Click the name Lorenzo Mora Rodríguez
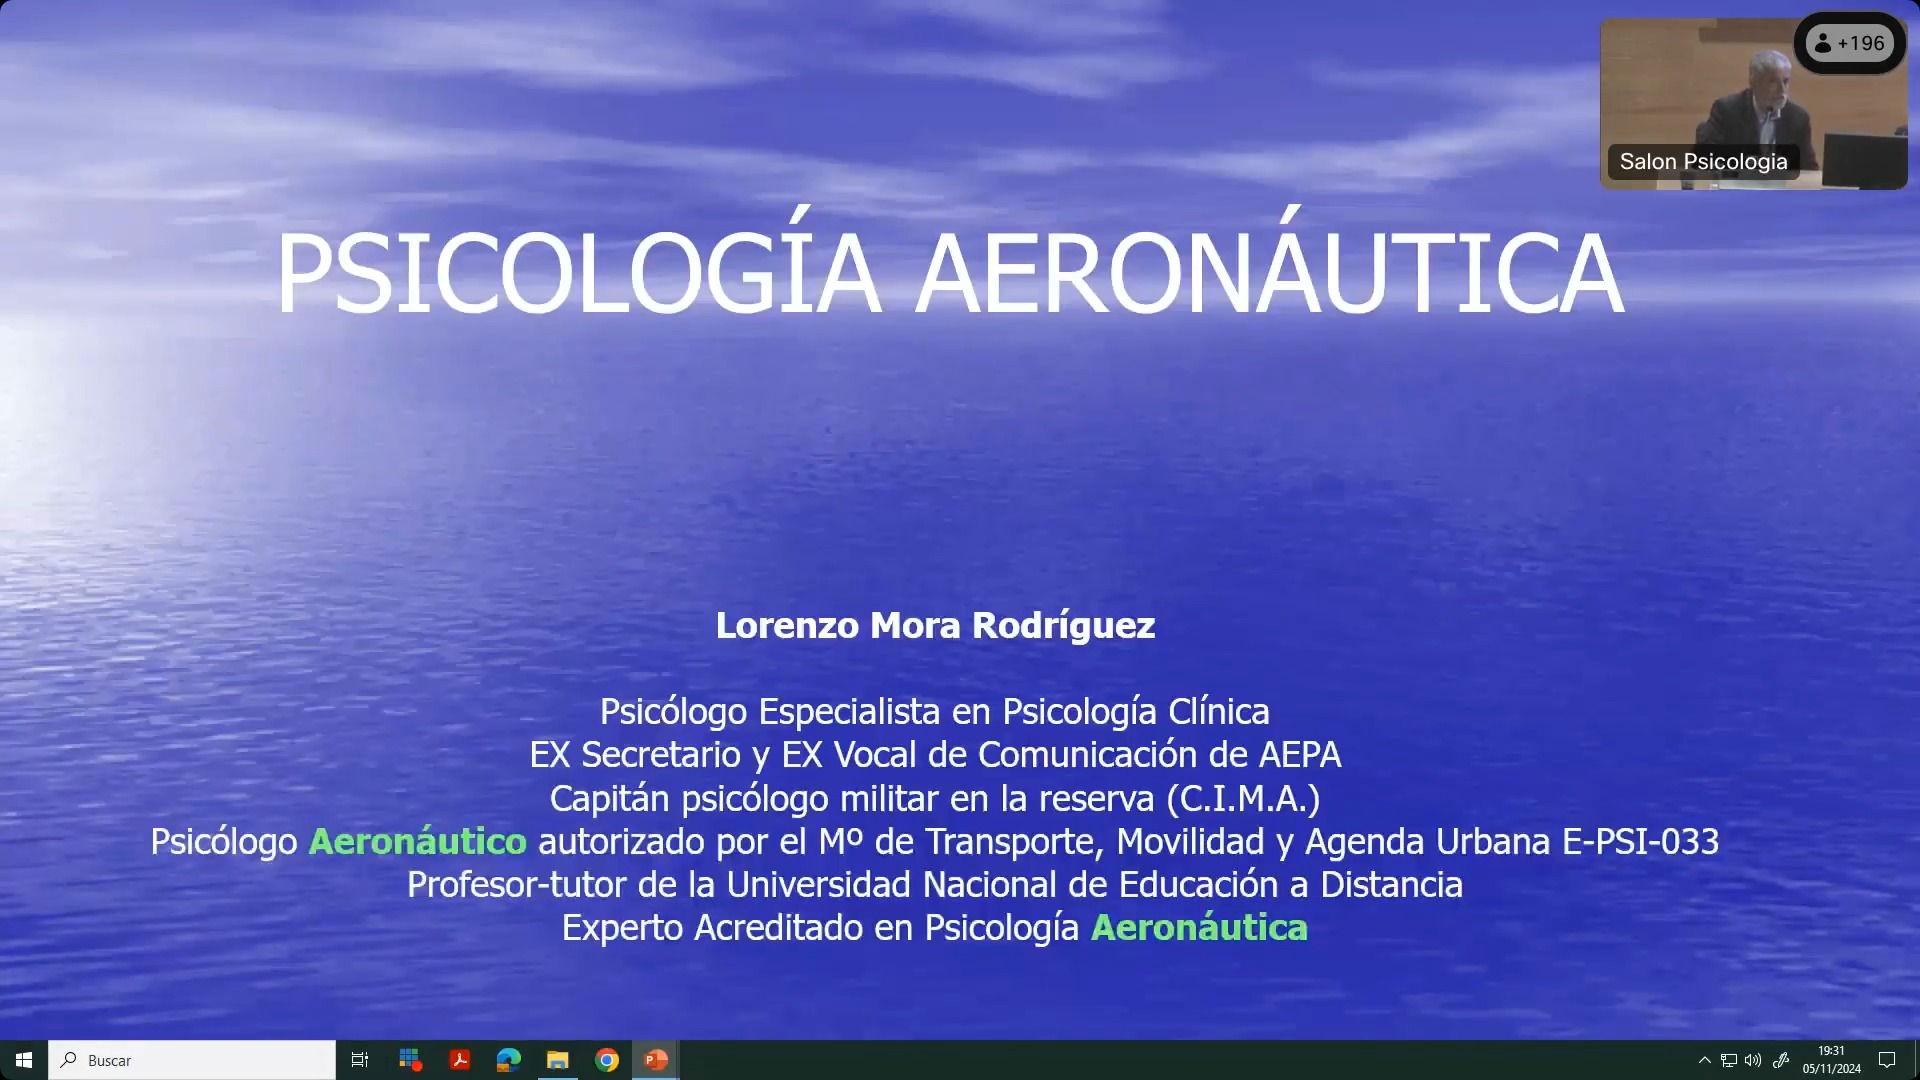Viewport: 1920px width, 1080px height. point(935,626)
